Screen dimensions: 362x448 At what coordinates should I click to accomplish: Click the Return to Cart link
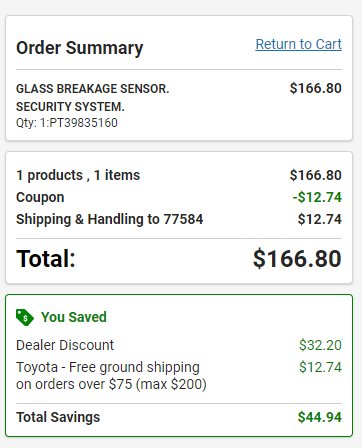(298, 44)
